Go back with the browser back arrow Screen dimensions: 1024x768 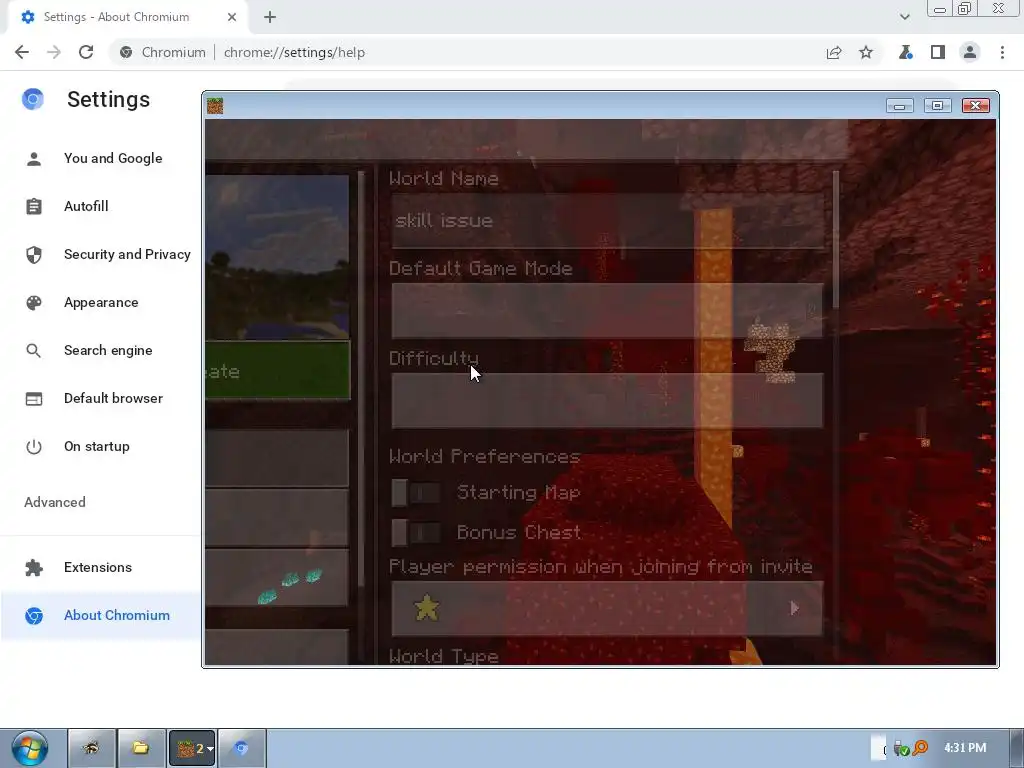pyautogui.click(x=22, y=52)
